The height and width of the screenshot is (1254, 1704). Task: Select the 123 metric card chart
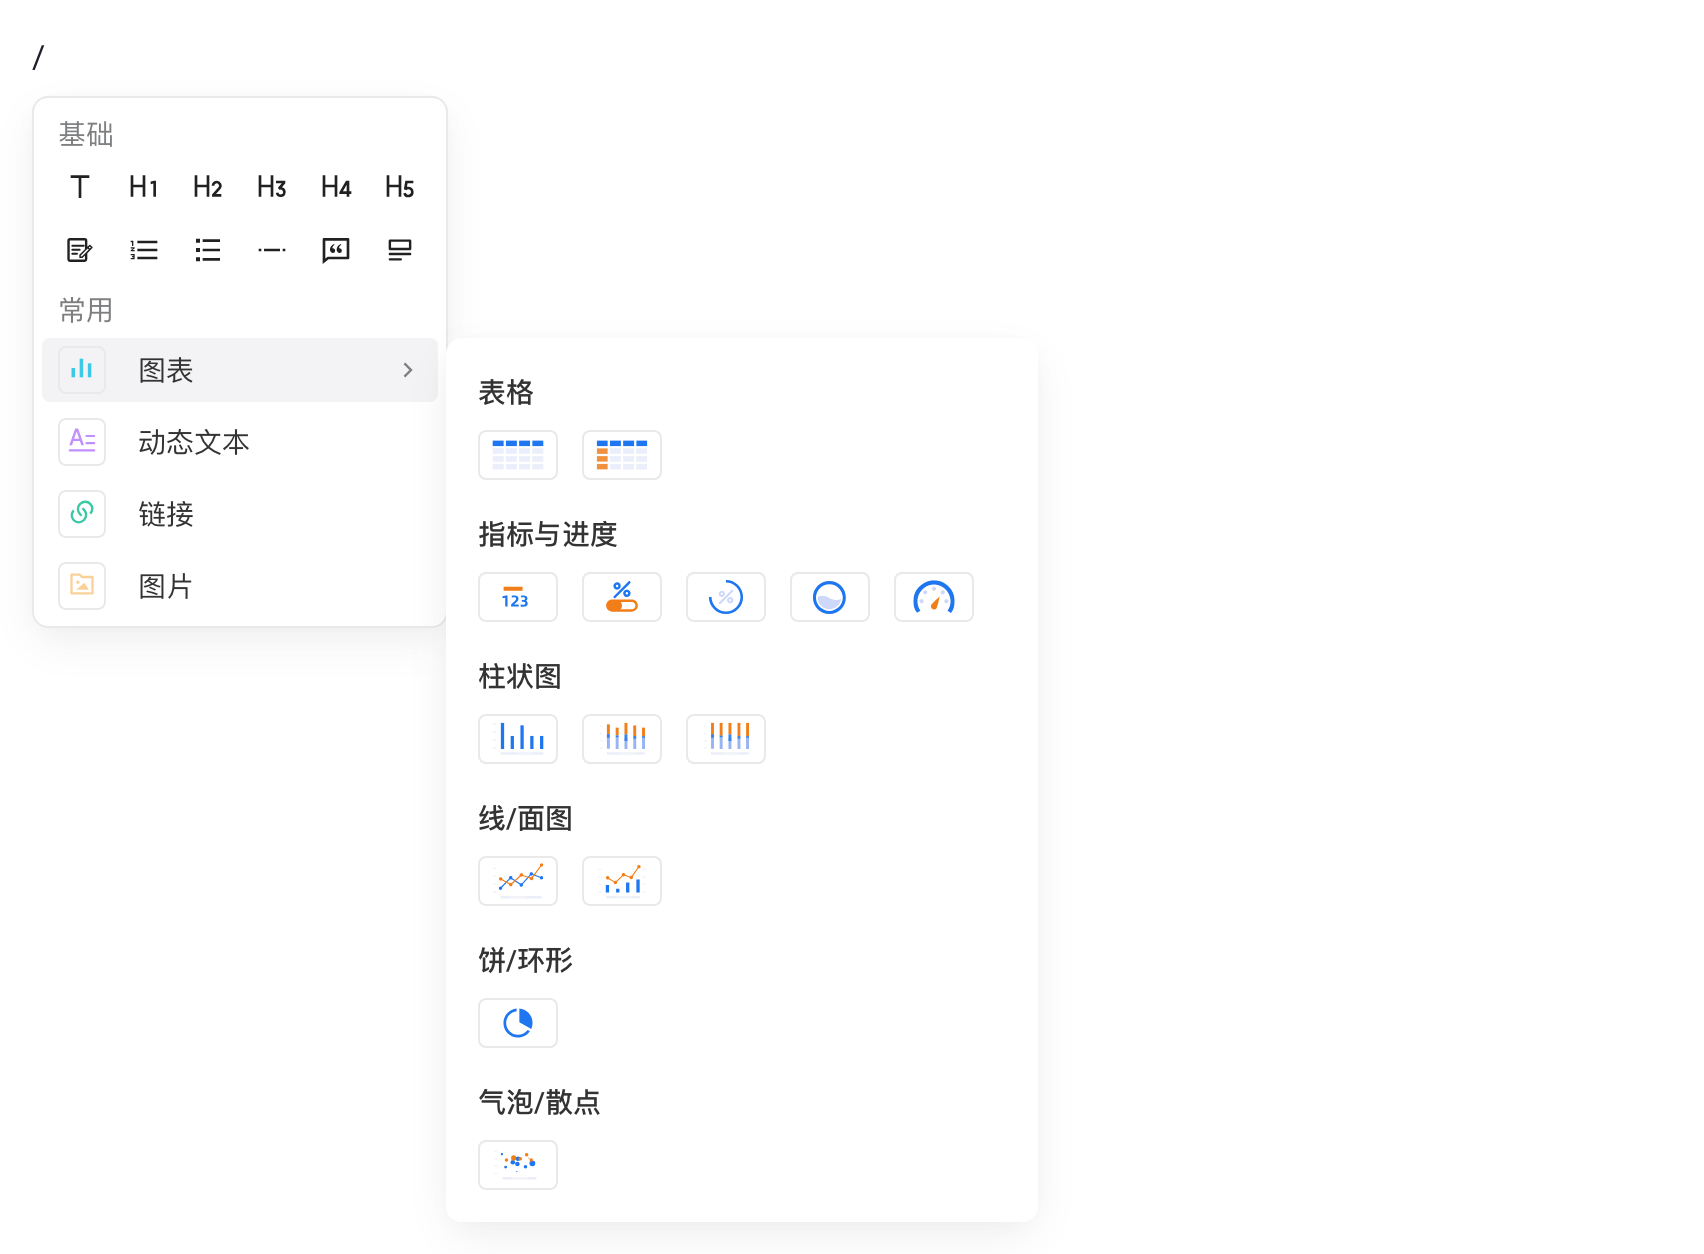point(518,597)
